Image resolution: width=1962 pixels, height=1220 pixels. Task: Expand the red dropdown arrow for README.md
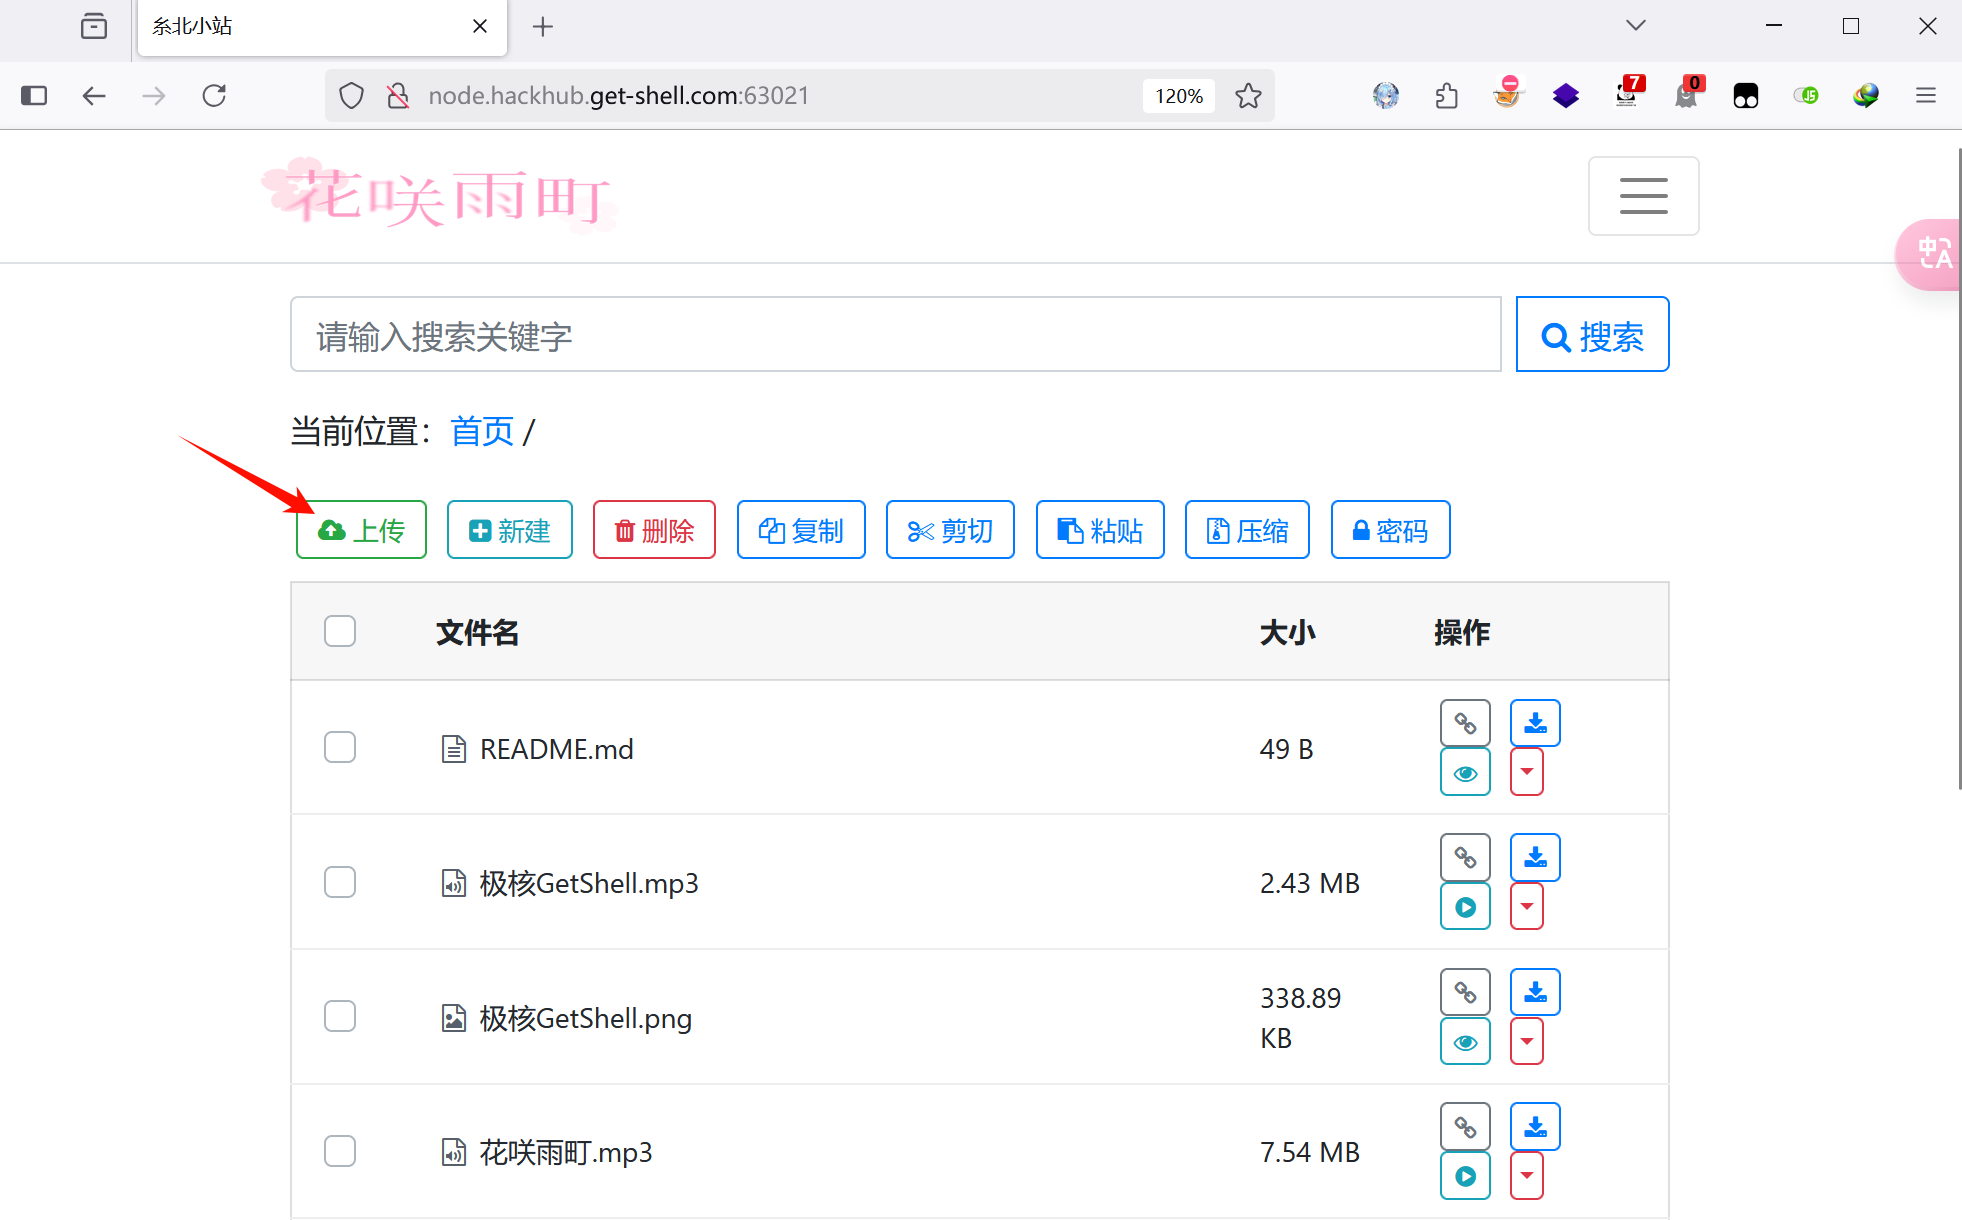coord(1526,772)
